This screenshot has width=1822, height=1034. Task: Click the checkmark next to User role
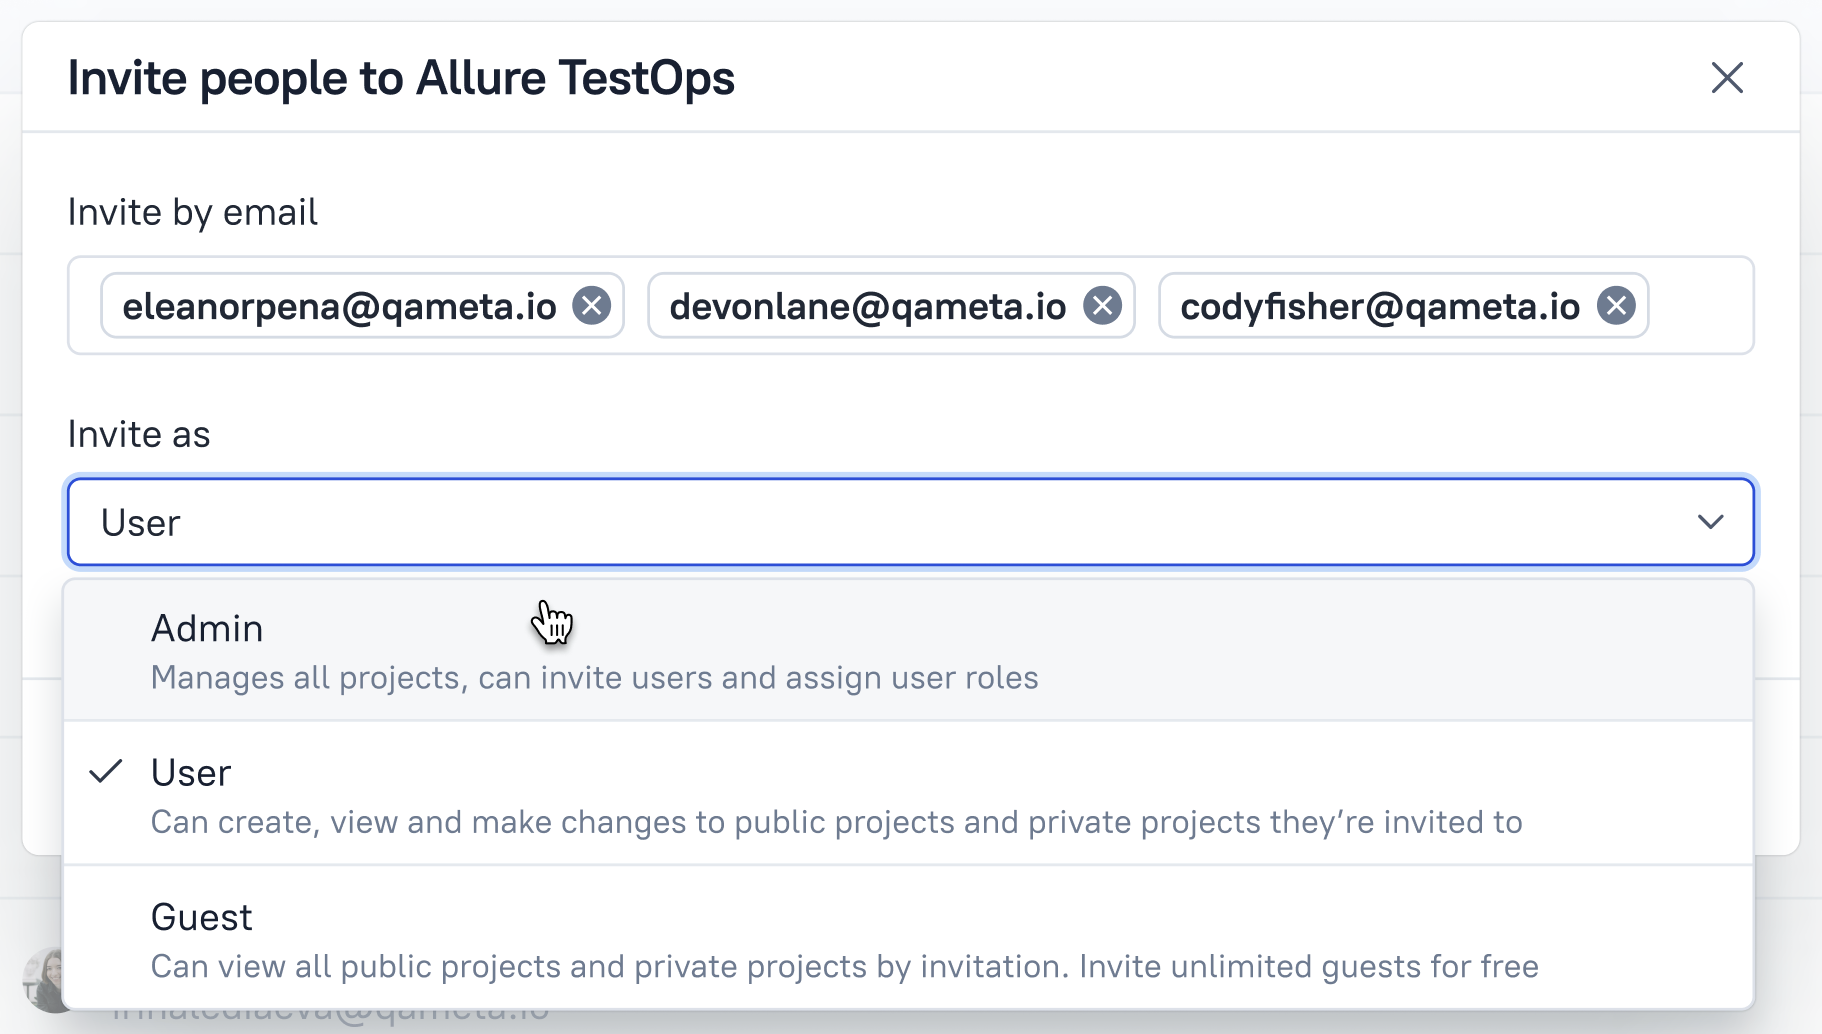[107, 771]
